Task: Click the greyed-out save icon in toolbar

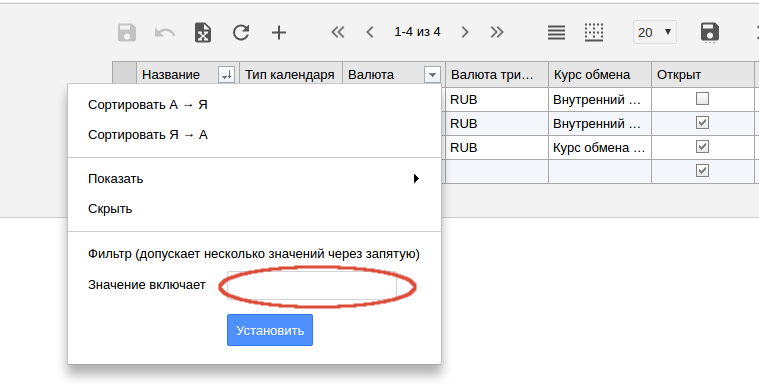Action: (x=127, y=33)
